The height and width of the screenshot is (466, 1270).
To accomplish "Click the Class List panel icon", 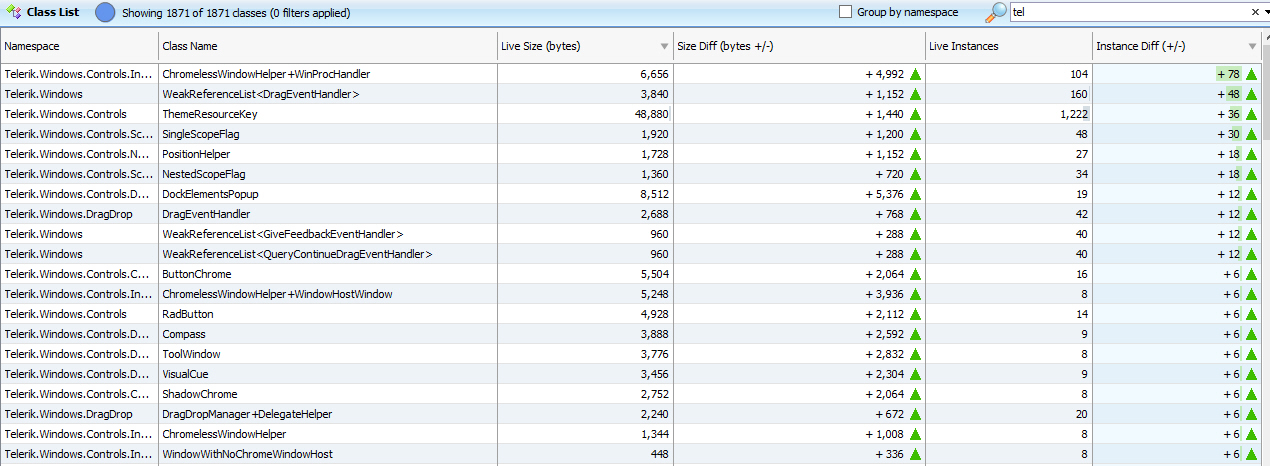I will click(13, 12).
